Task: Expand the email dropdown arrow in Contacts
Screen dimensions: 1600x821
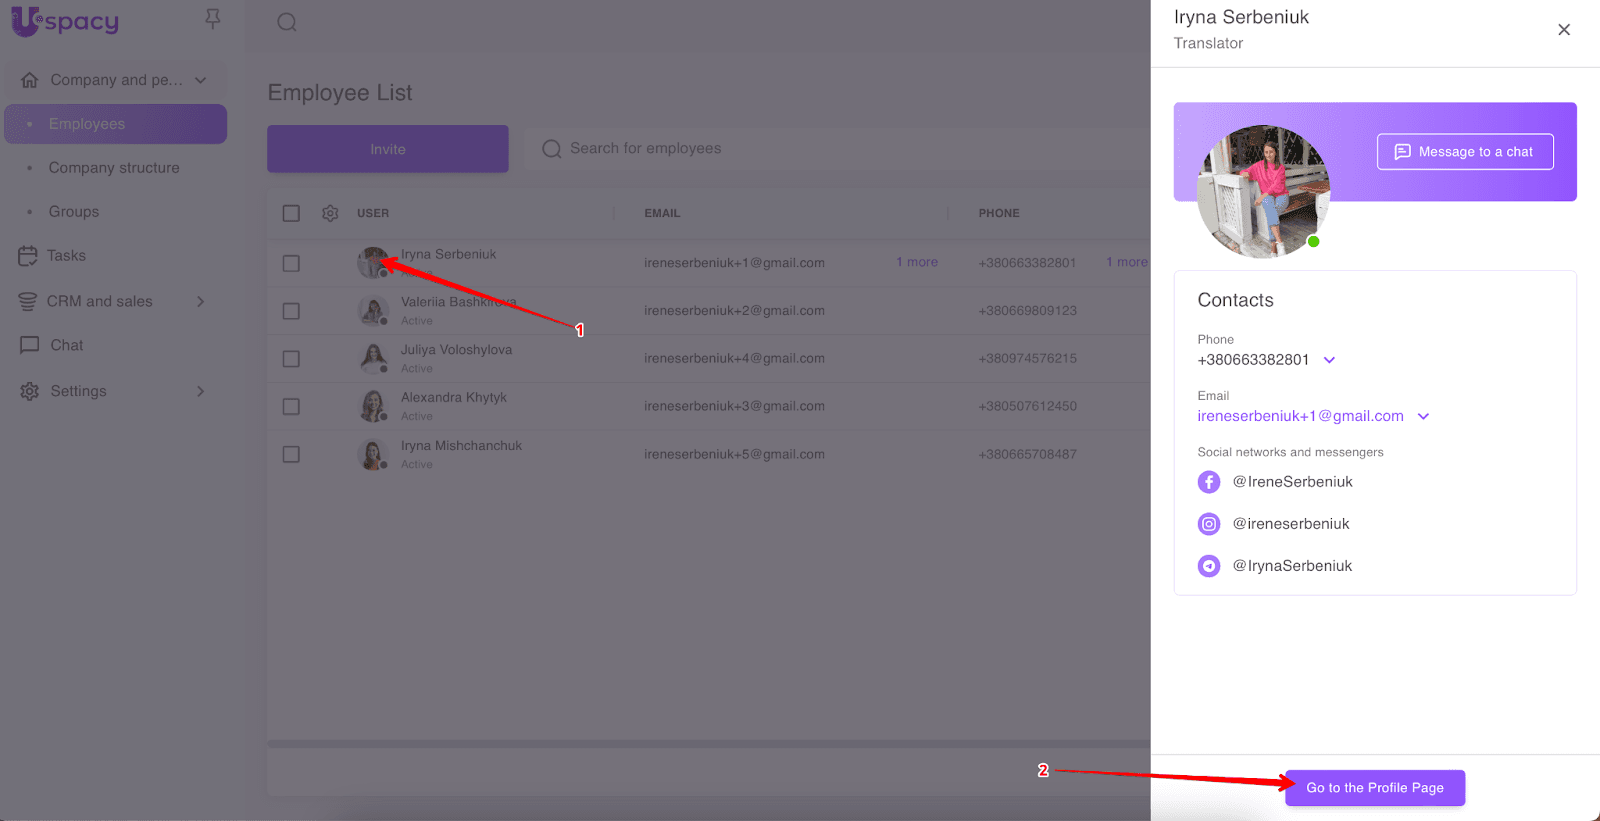Action: (x=1423, y=416)
